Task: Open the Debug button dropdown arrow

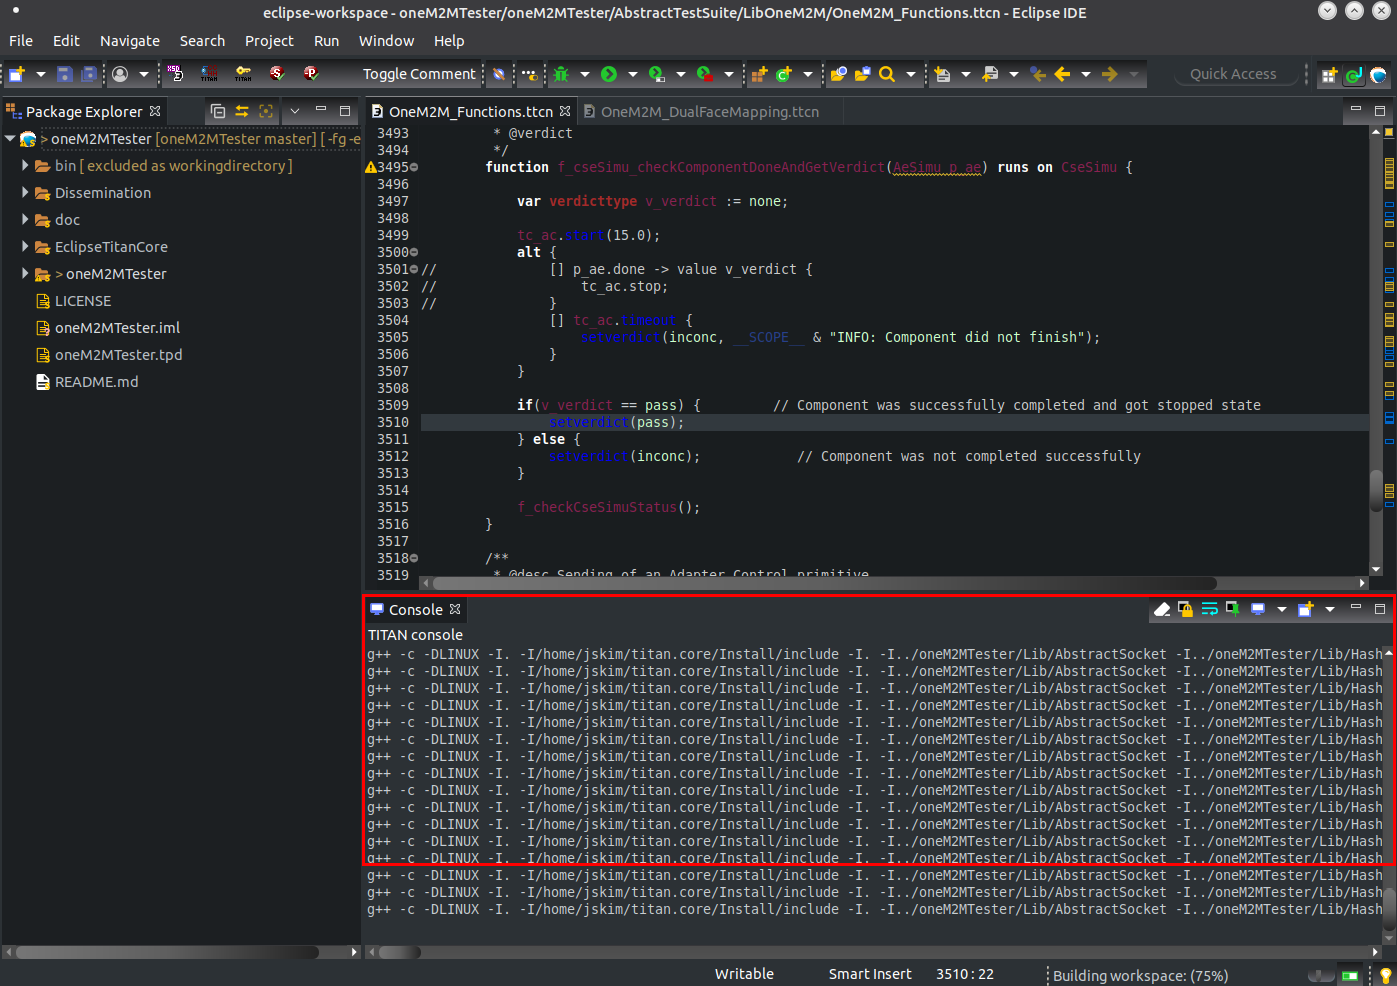Action: pyautogui.click(x=585, y=74)
